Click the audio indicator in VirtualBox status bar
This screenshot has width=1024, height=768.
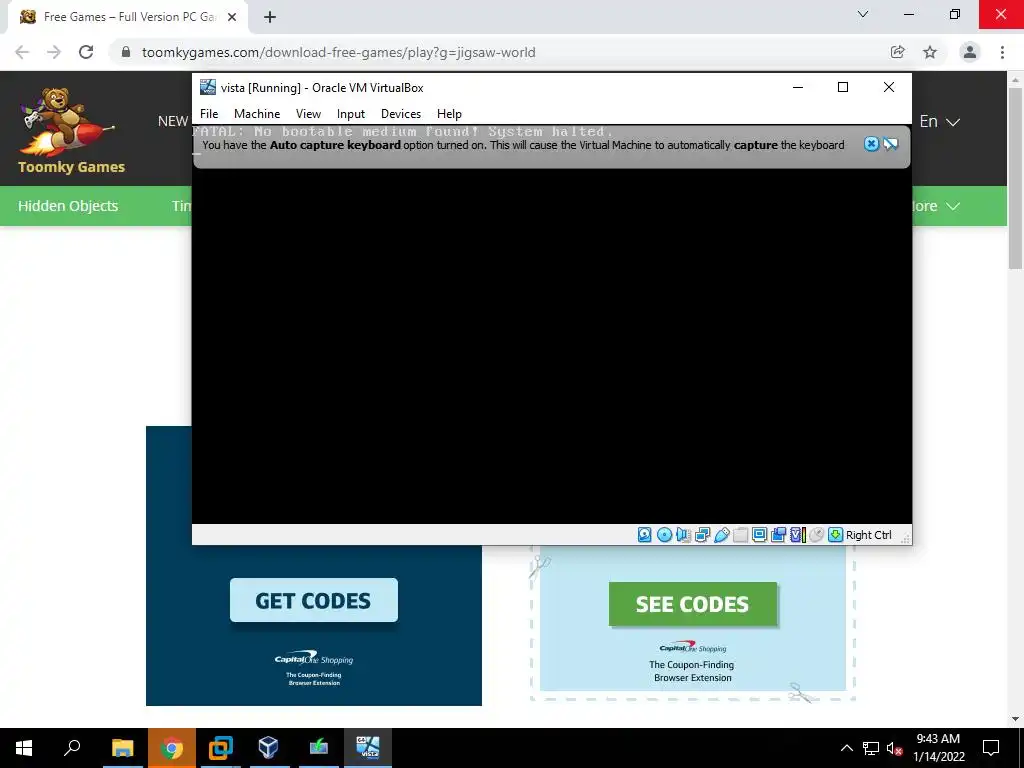[x=683, y=535]
